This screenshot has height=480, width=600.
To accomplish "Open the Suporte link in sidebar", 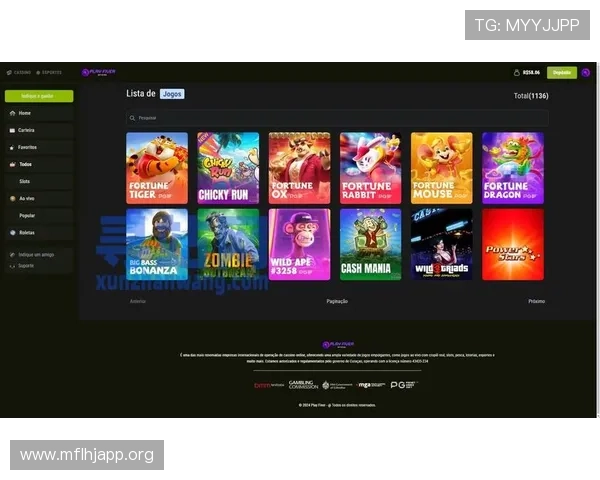I will [27, 266].
